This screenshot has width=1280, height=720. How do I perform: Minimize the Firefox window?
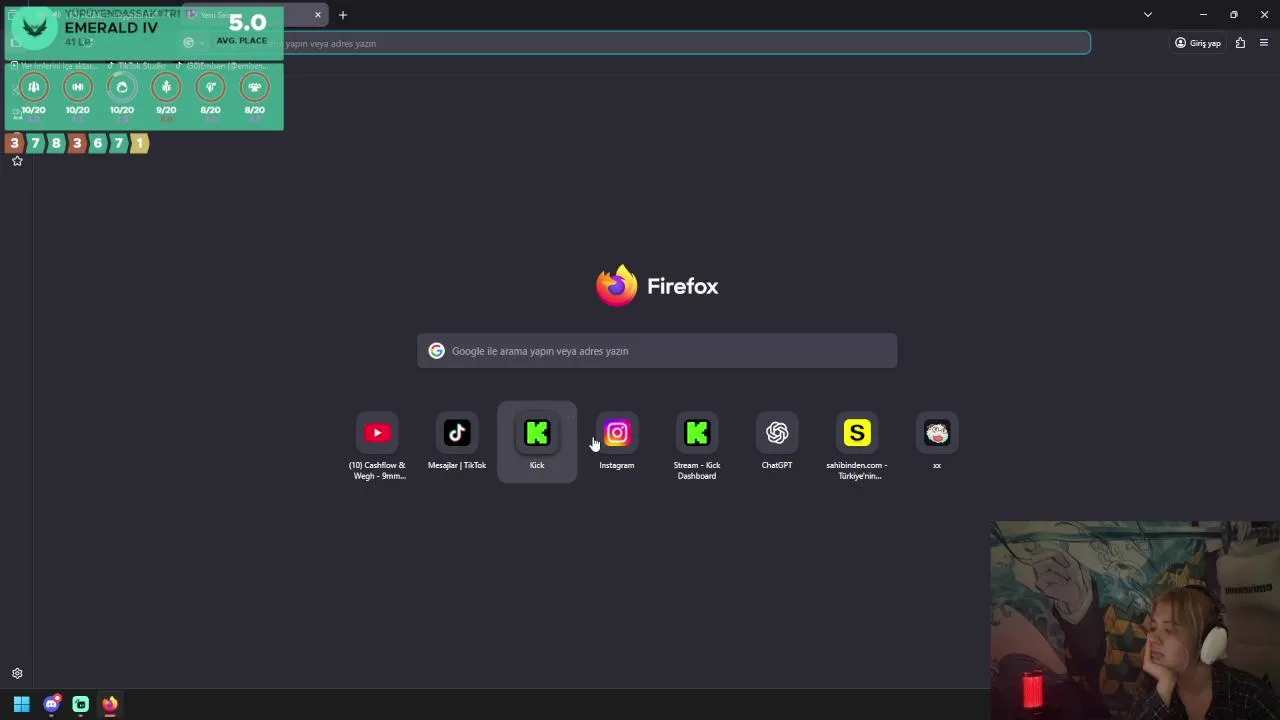click(x=1203, y=15)
